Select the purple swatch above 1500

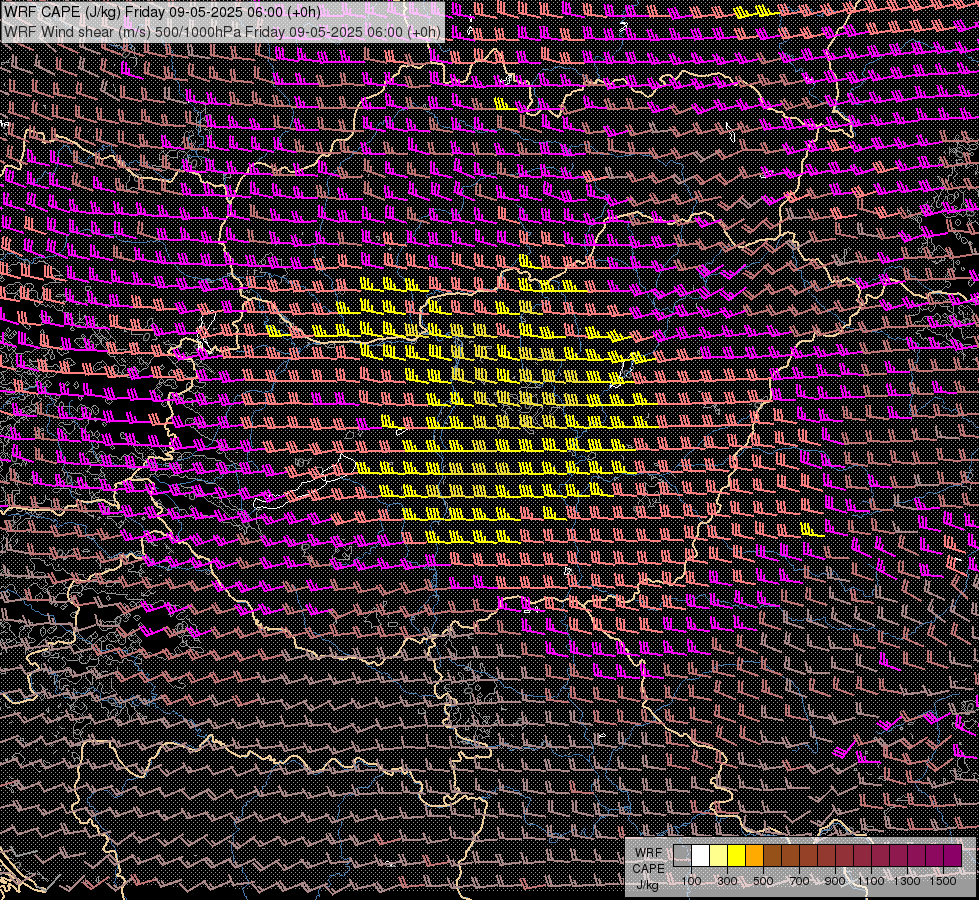coord(953,856)
